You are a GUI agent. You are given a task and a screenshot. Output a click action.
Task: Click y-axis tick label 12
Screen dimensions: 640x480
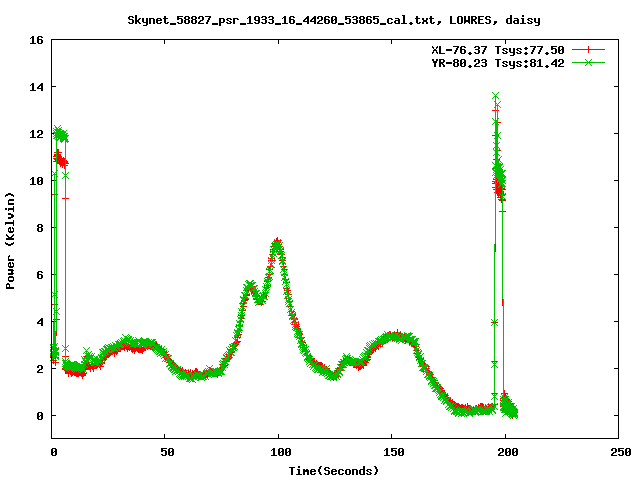pos(36,134)
